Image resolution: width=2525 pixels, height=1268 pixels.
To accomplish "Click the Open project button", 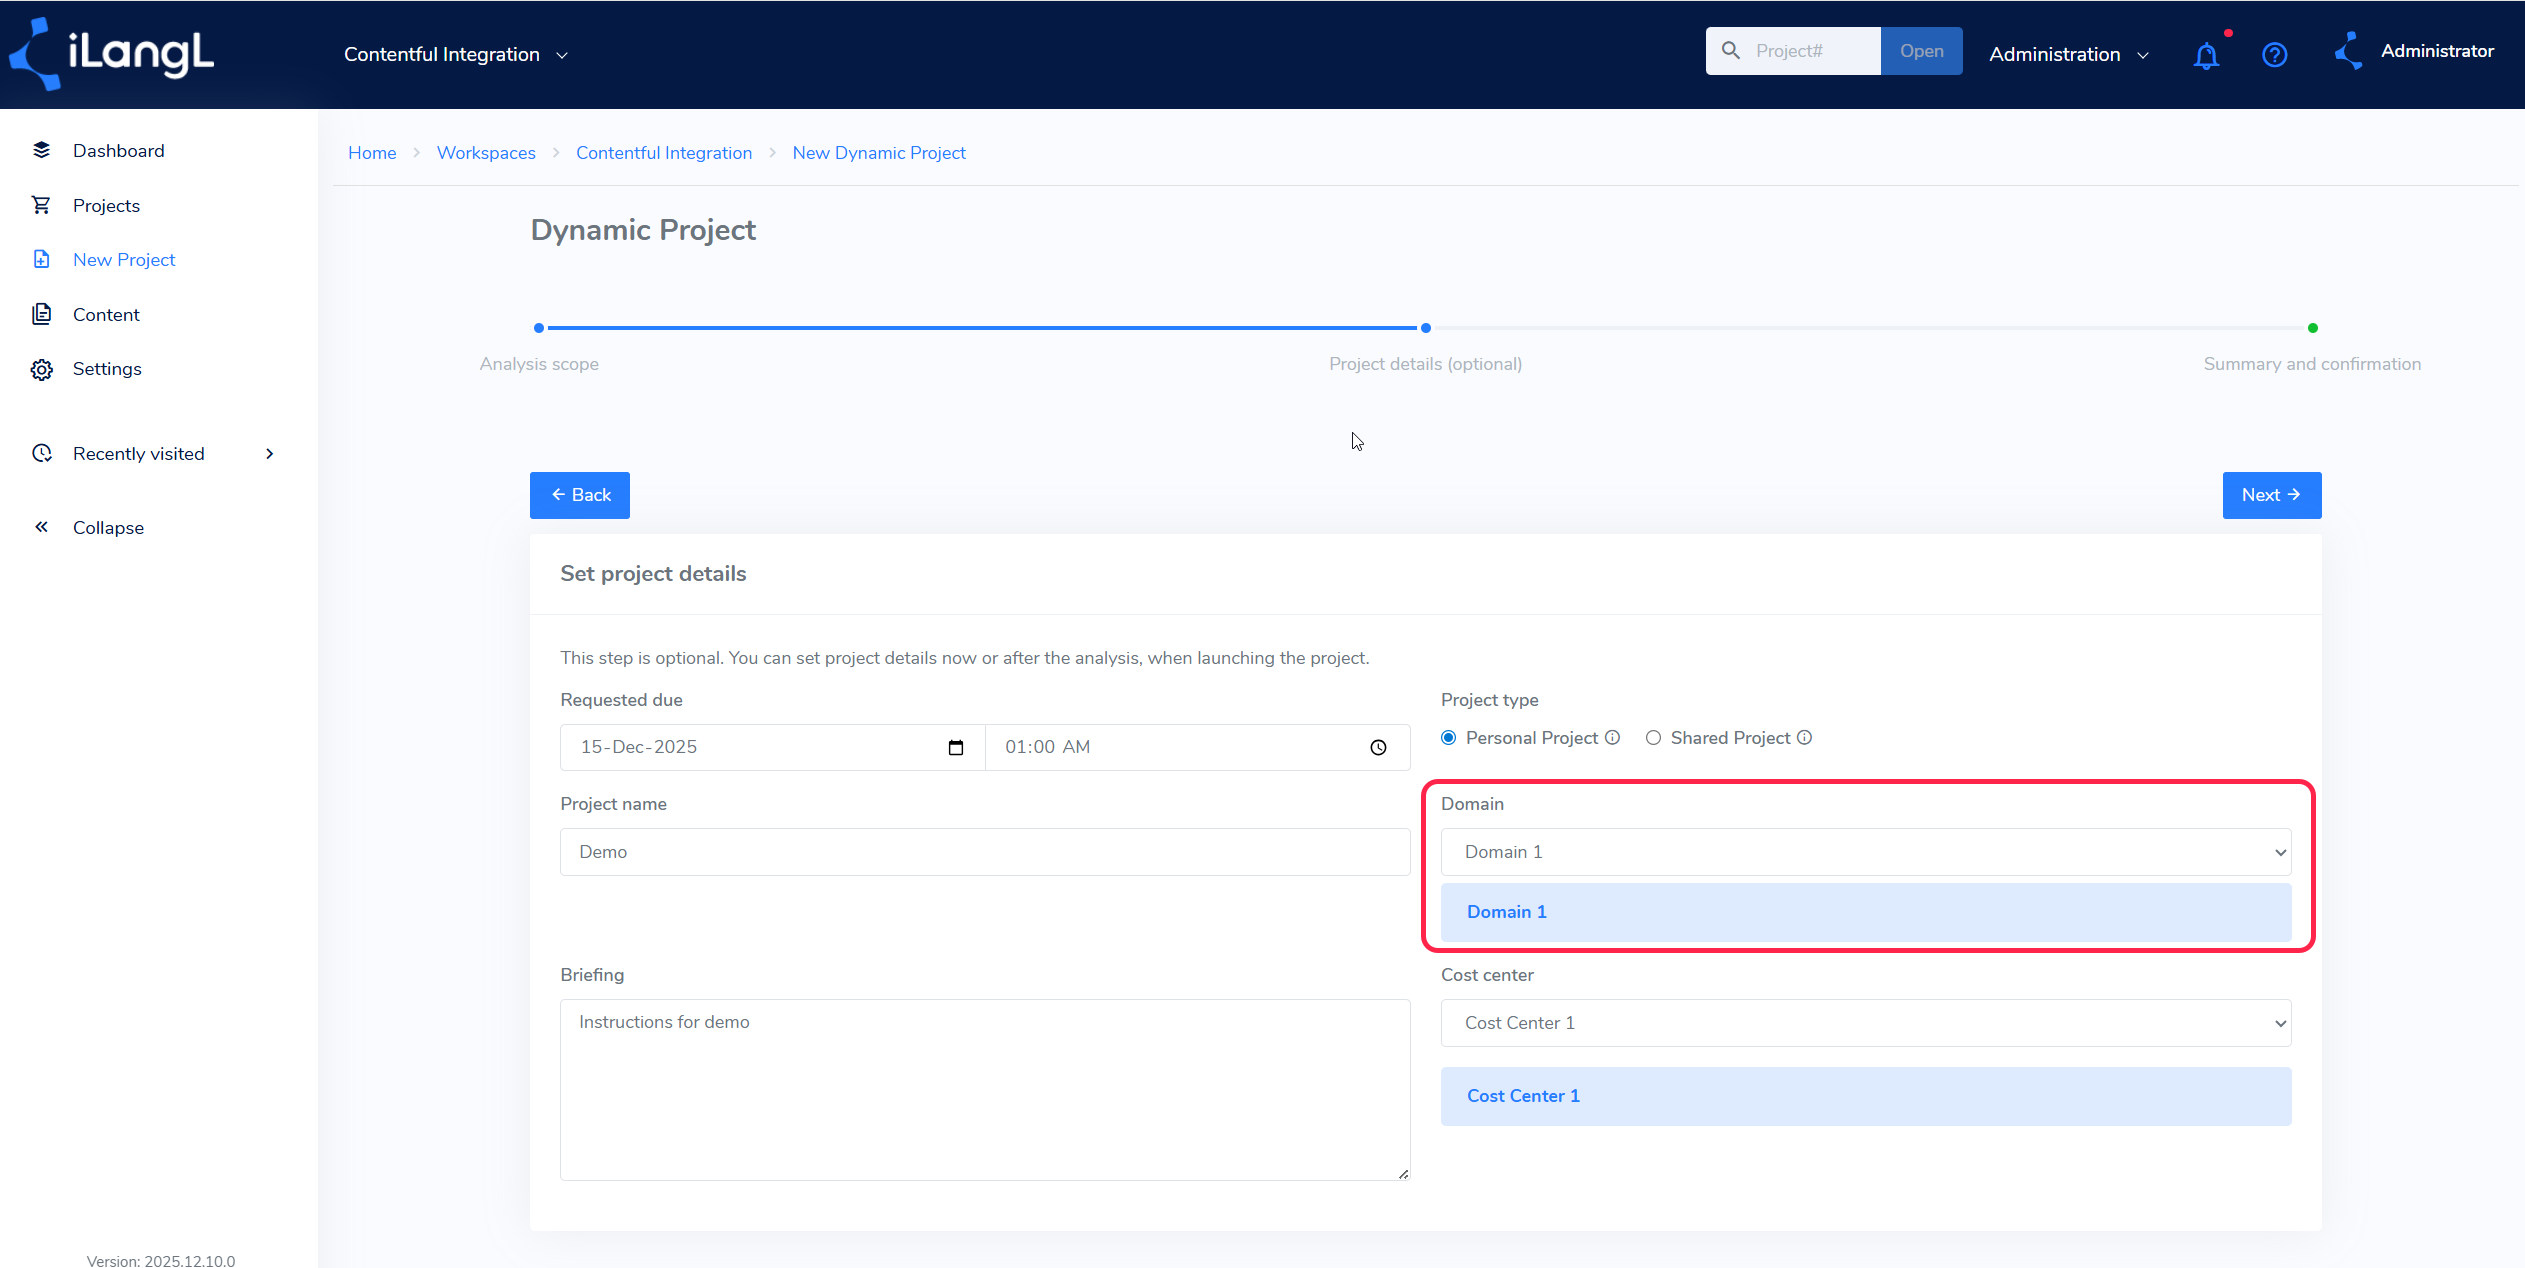I will pos(1921,51).
